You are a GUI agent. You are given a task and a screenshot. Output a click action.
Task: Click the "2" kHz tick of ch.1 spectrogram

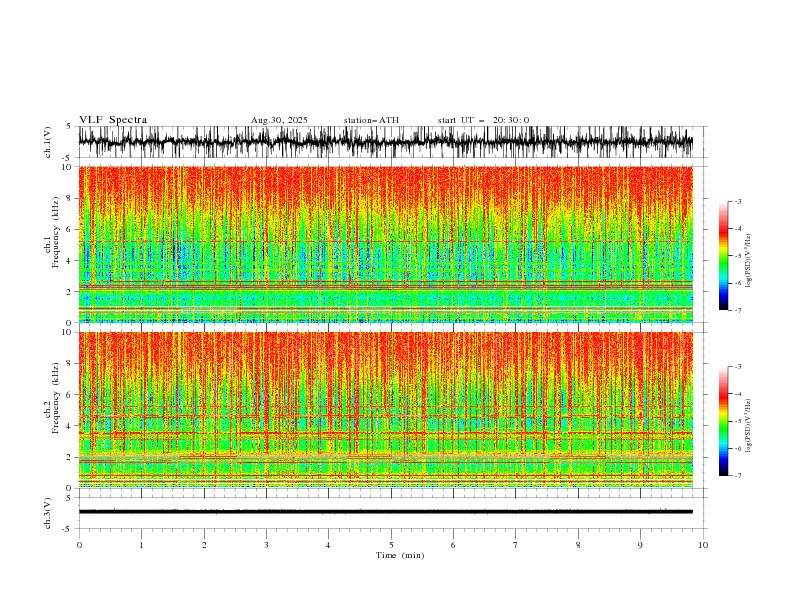tap(70, 291)
